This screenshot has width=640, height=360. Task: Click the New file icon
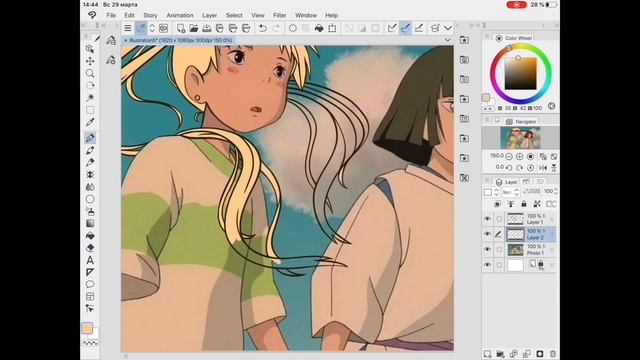(180, 28)
